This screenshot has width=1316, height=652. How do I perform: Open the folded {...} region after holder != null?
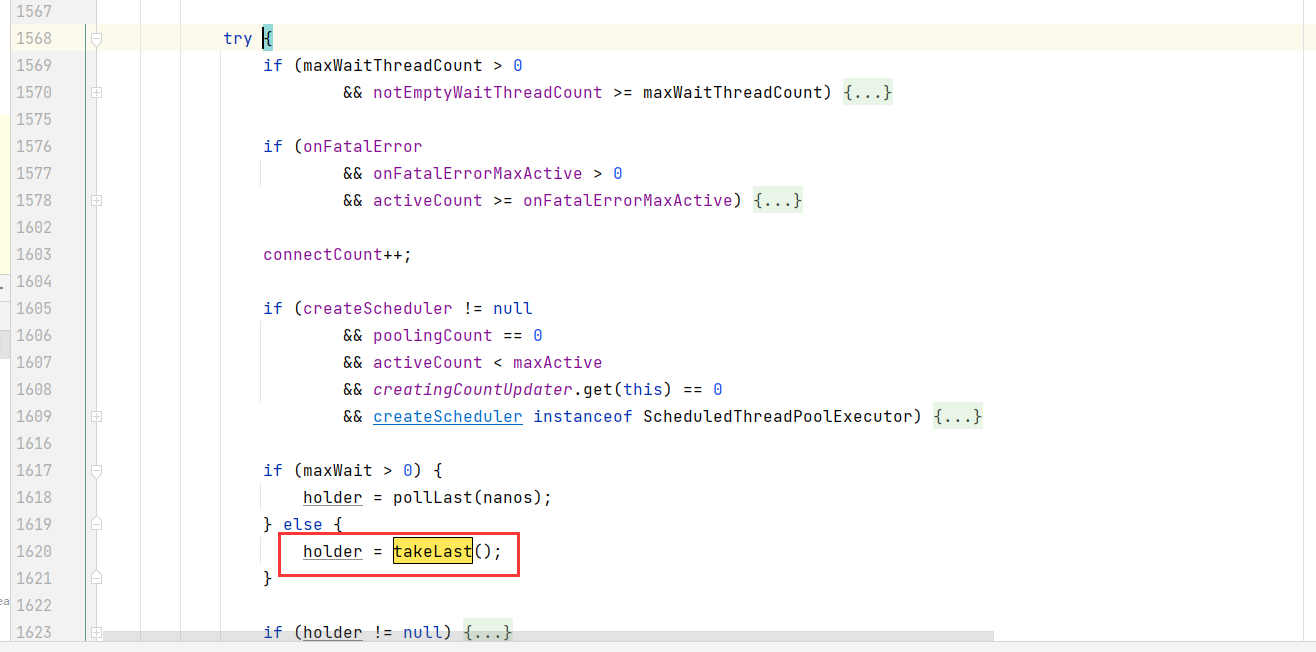click(x=487, y=633)
